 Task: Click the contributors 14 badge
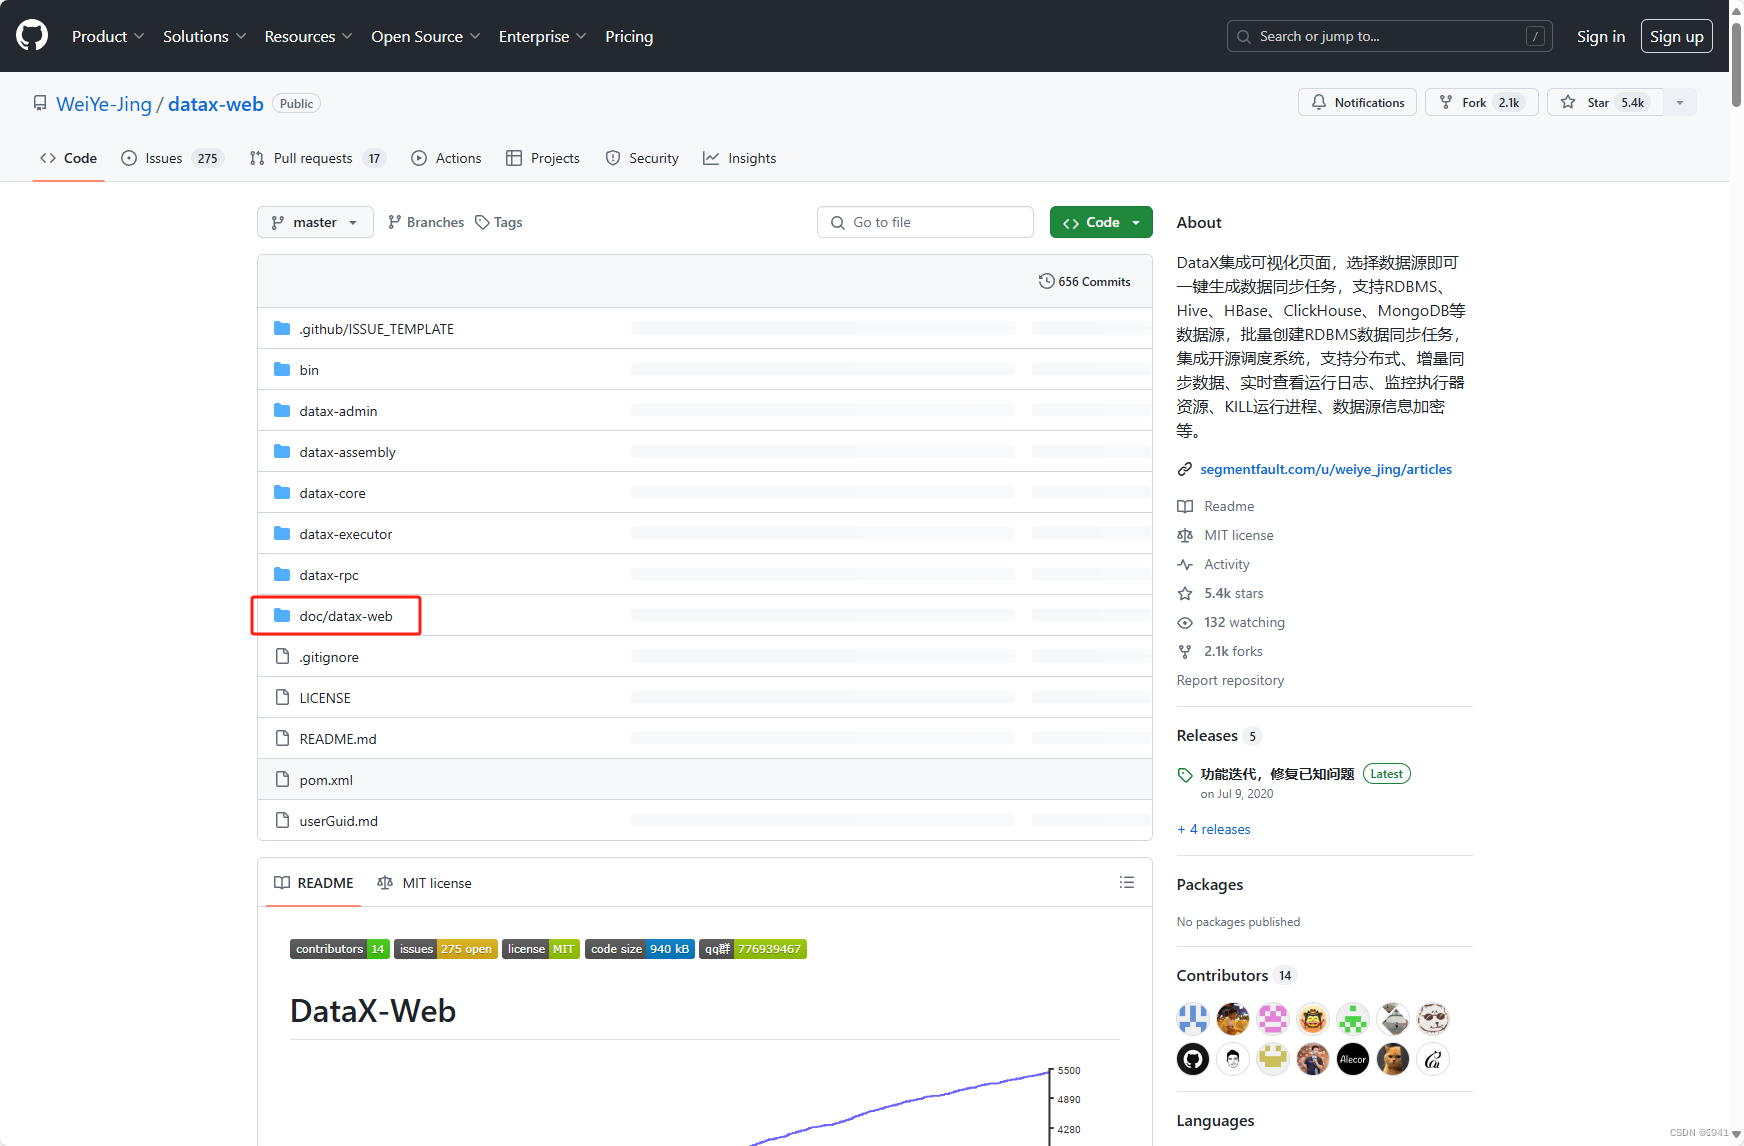tap(339, 949)
